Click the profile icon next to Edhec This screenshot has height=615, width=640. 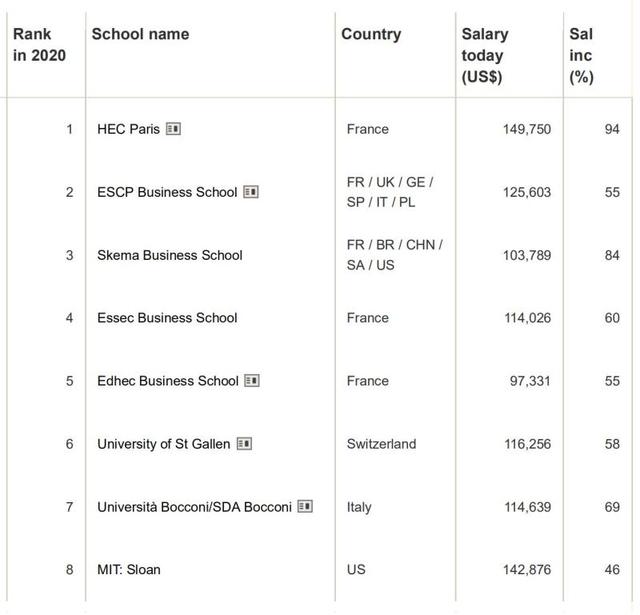click(252, 381)
